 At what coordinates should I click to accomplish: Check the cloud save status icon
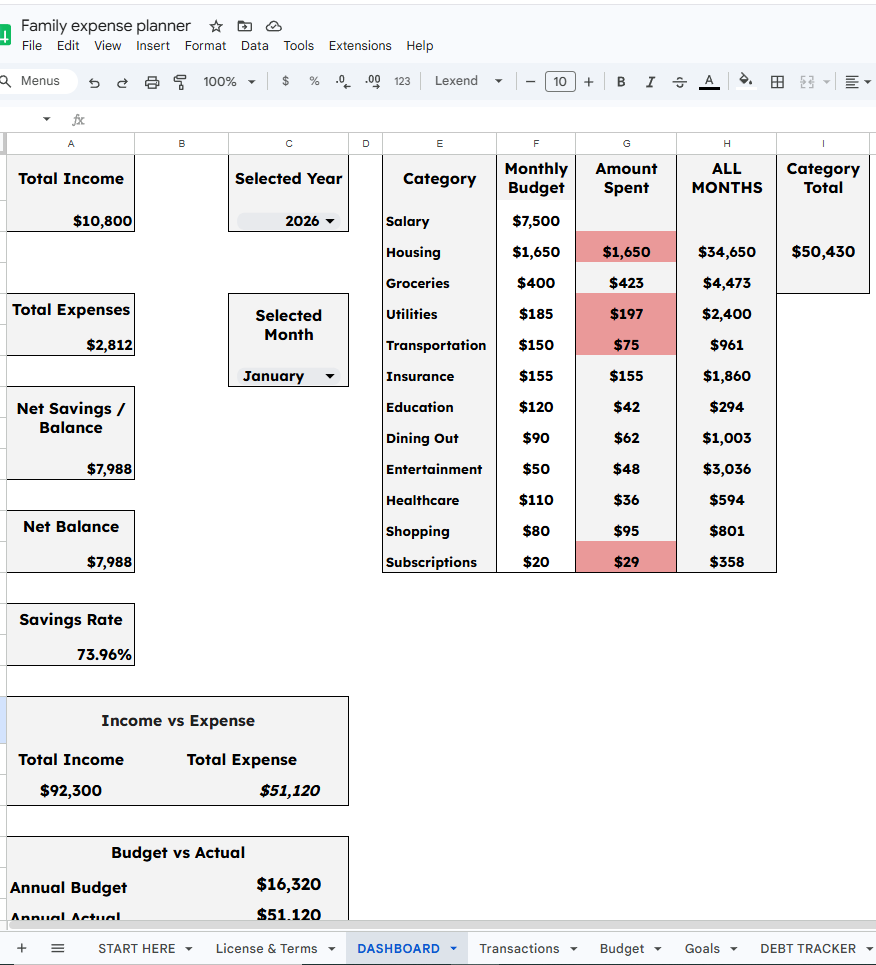[273, 26]
